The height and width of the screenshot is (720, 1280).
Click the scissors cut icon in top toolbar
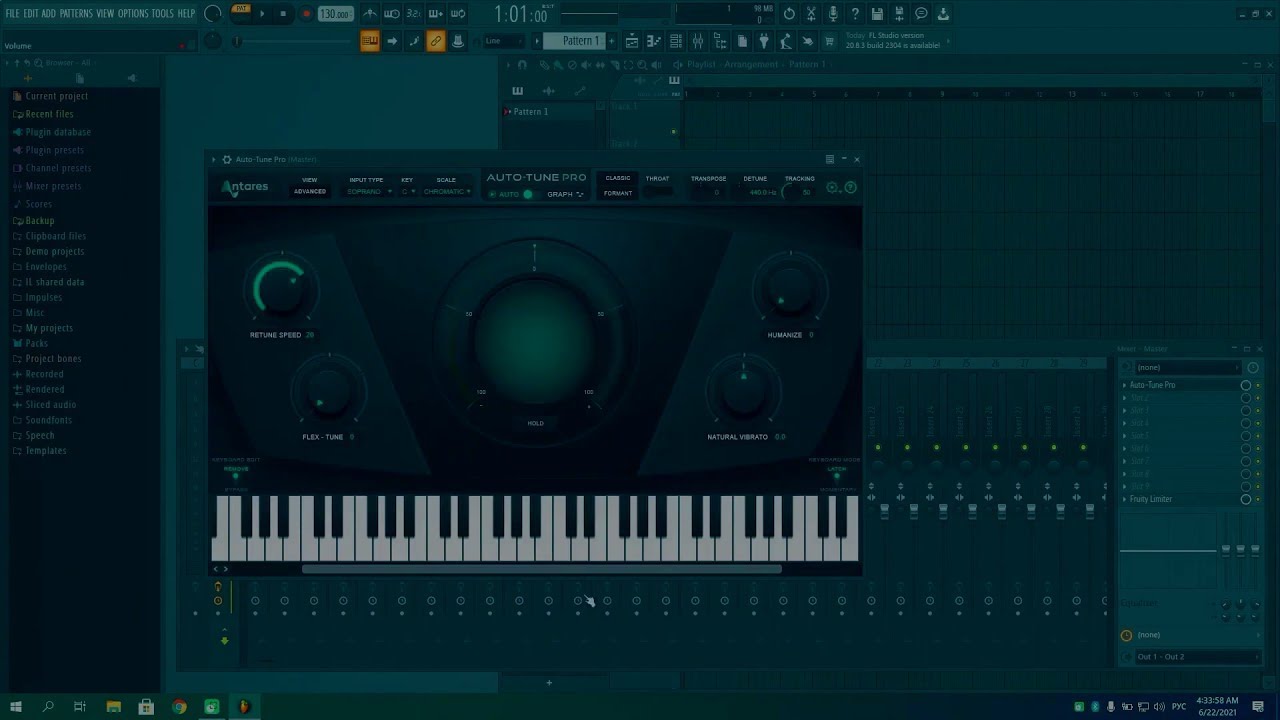811,14
